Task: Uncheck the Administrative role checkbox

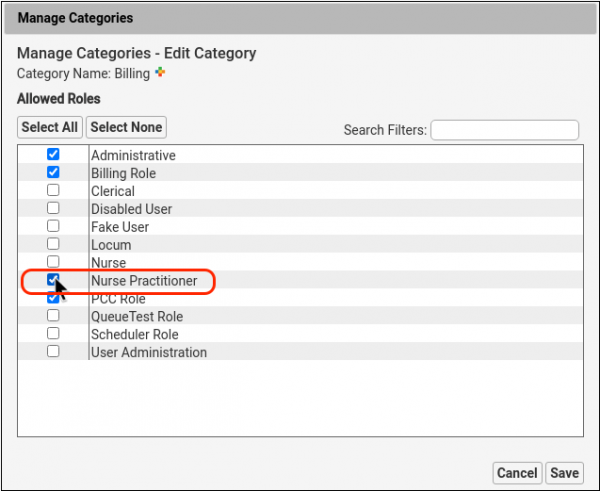Action: click(x=53, y=154)
